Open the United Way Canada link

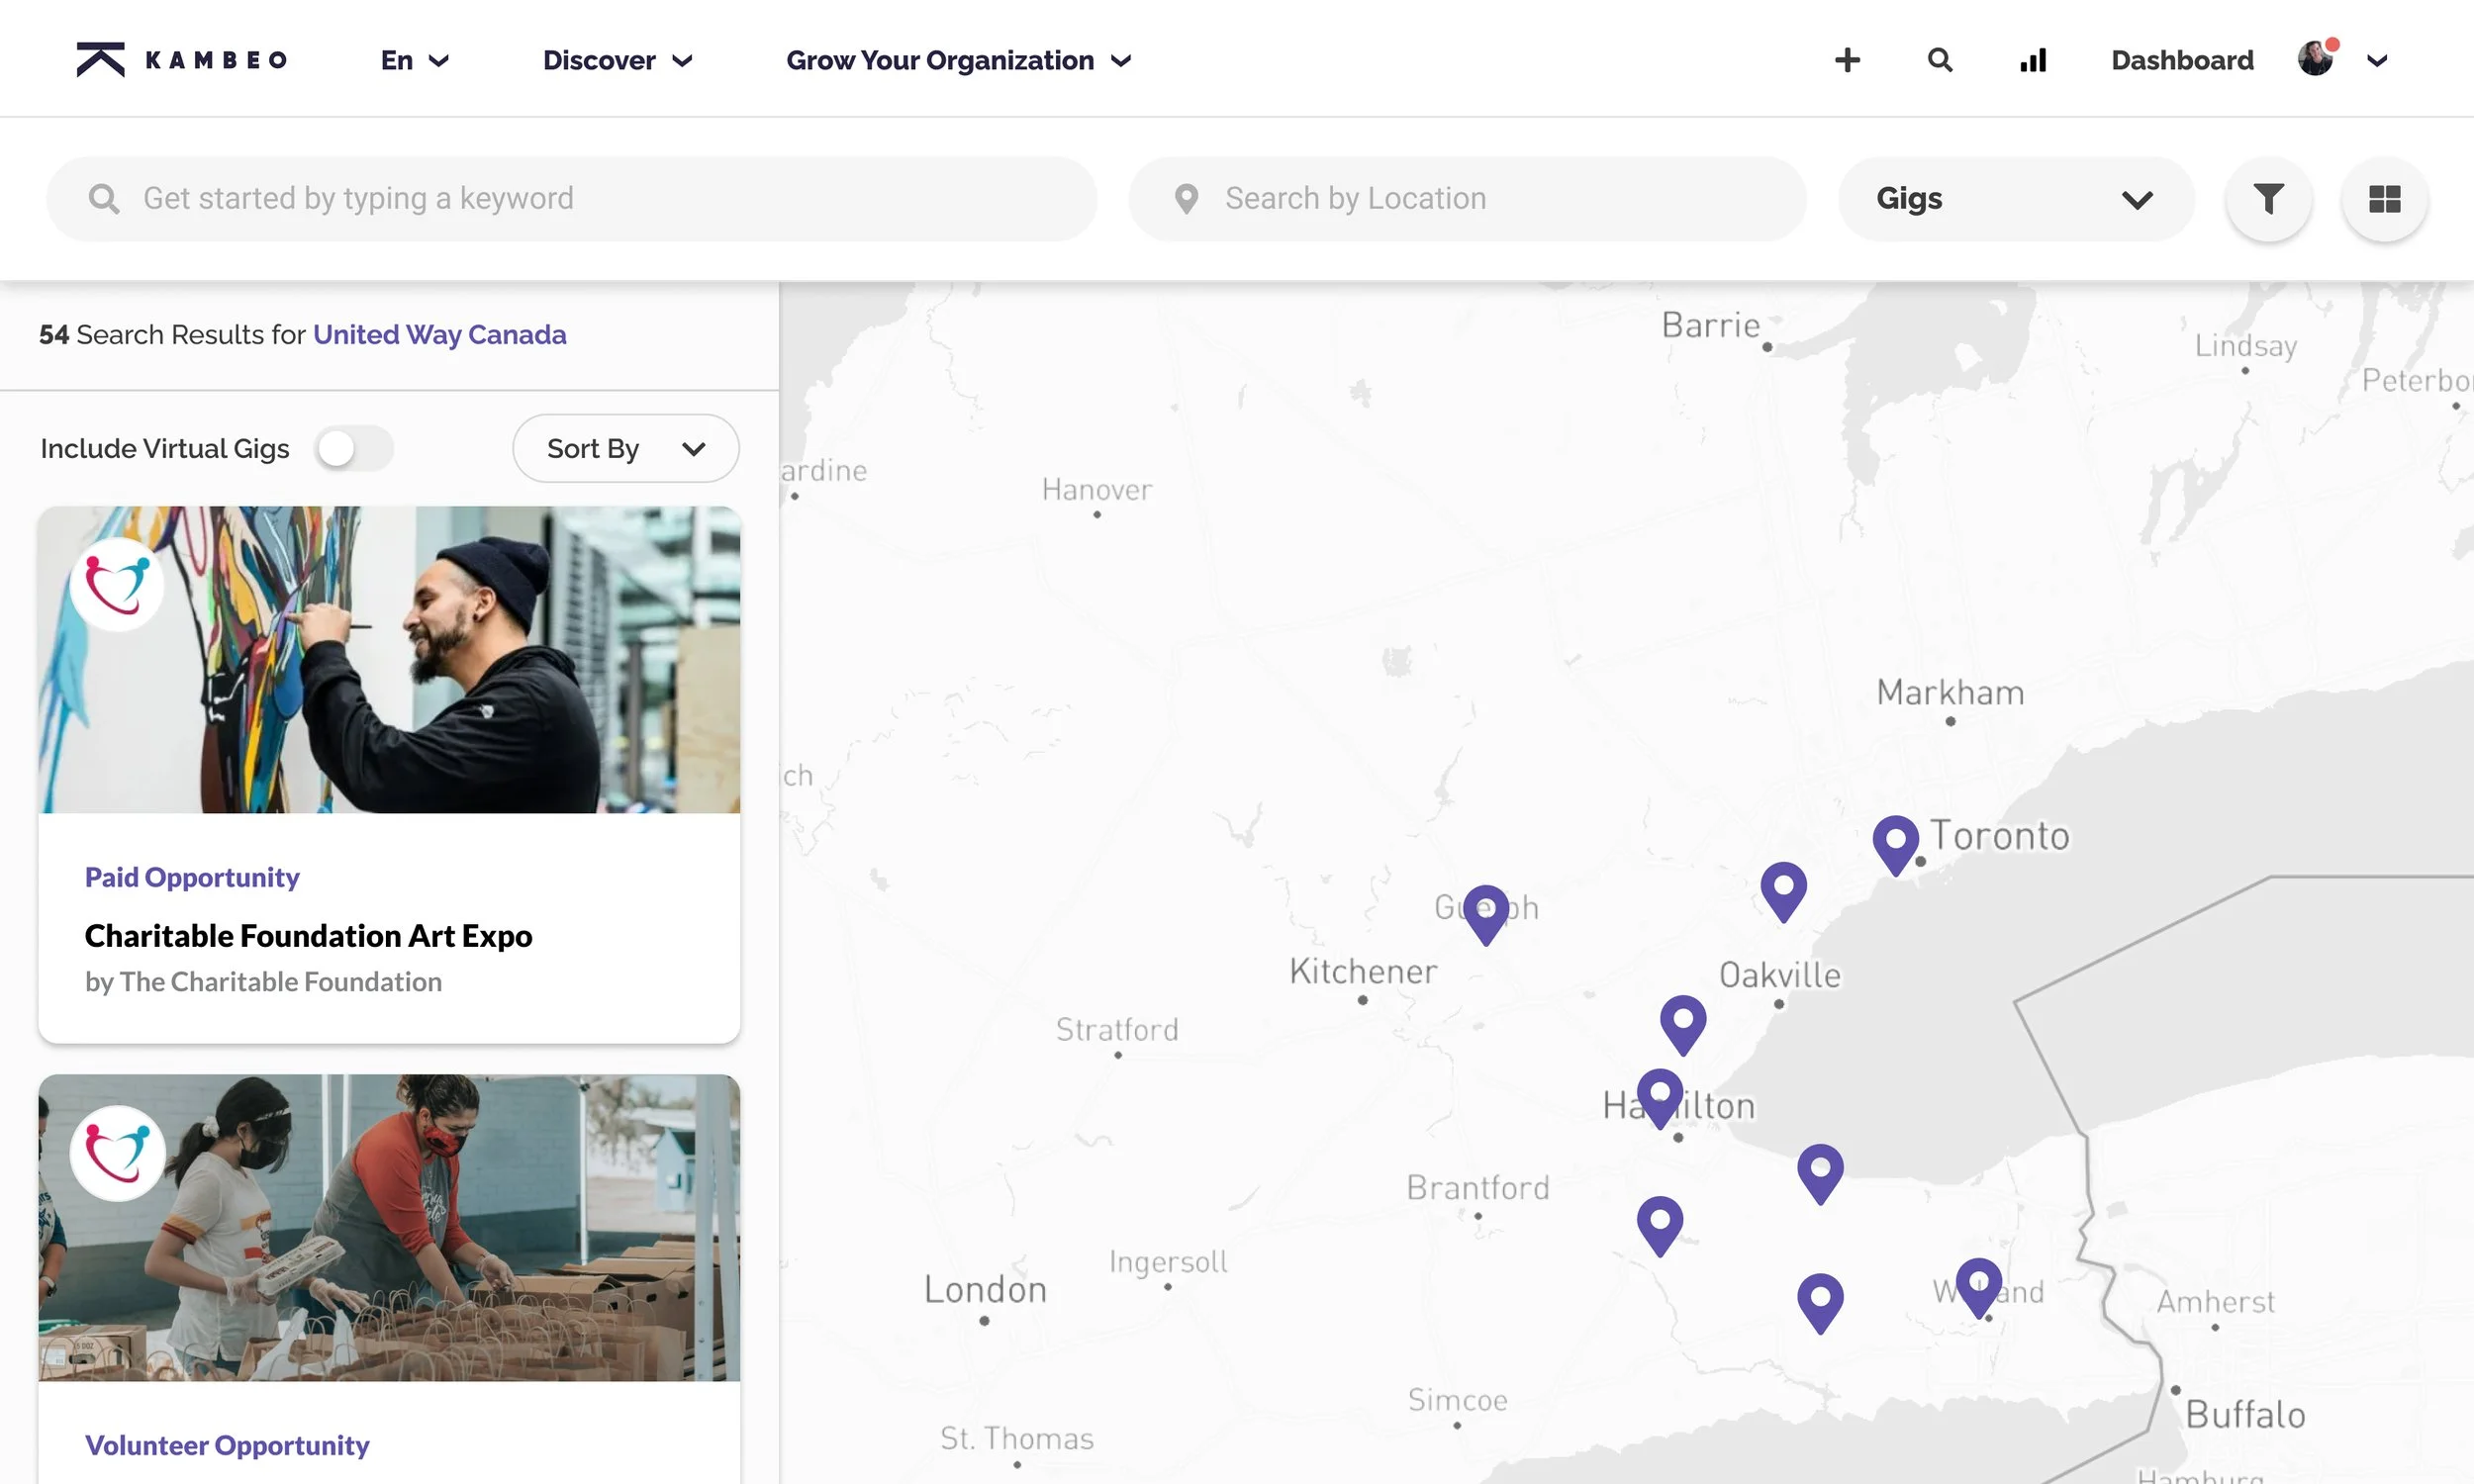tap(439, 334)
